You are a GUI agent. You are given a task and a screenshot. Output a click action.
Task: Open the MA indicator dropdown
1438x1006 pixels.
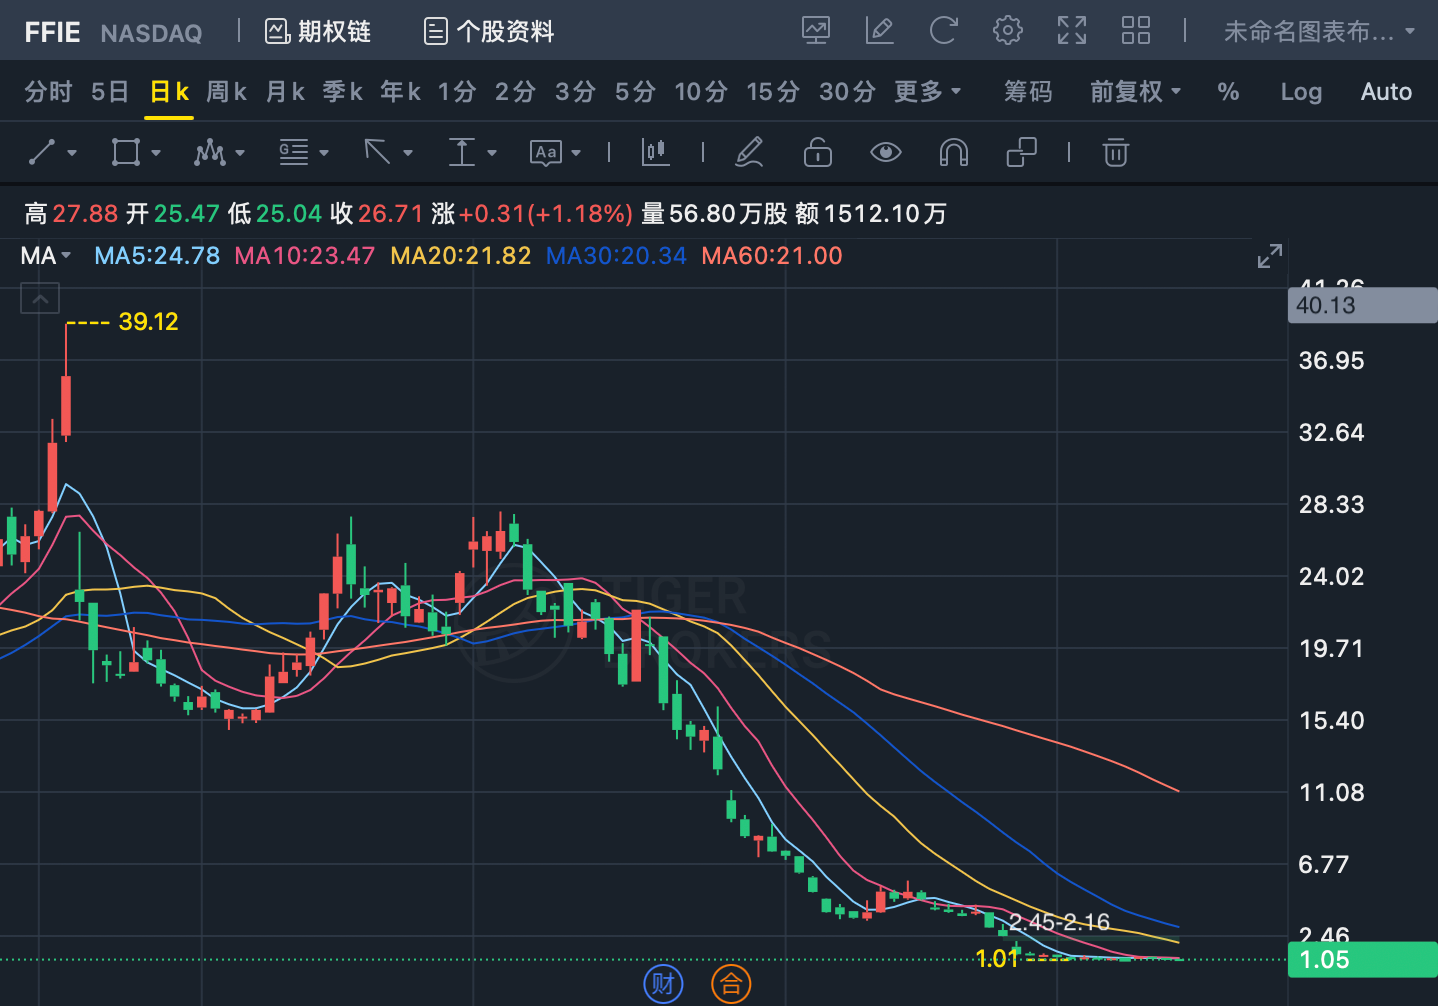pos(46,256)
